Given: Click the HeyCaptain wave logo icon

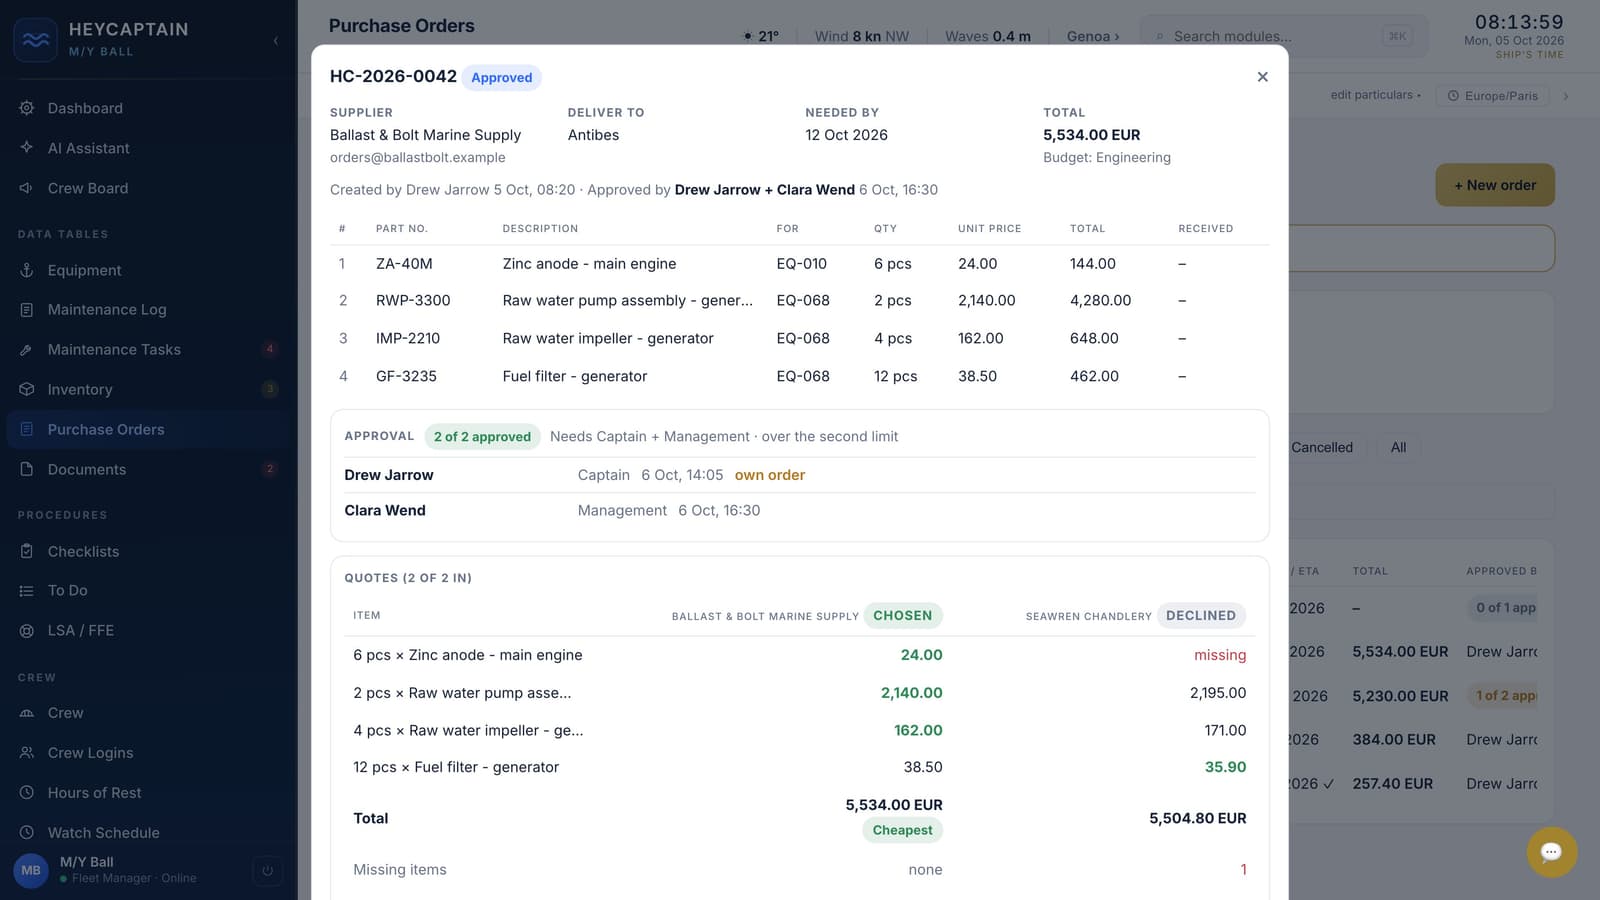Looking at the screenshot, I should 36,40.
